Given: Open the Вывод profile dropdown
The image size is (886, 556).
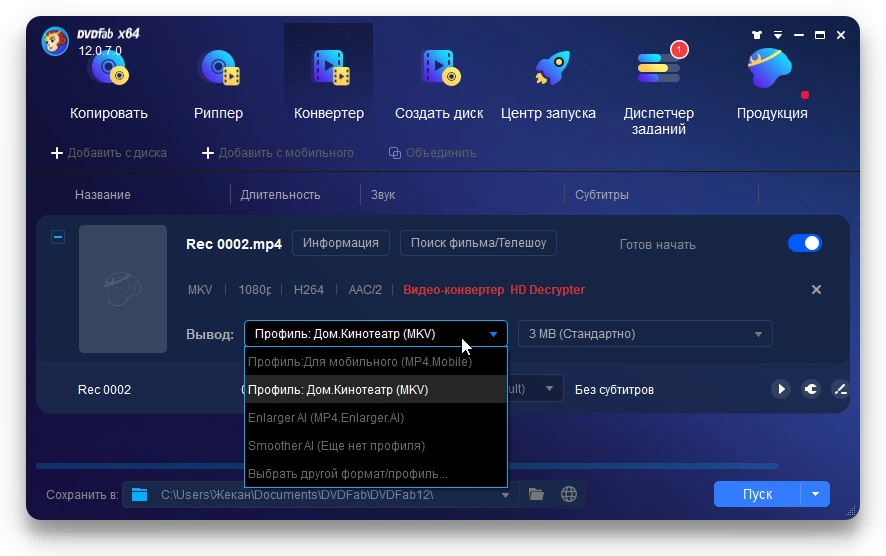Looking at the screenshot, I should coord(376,334).
